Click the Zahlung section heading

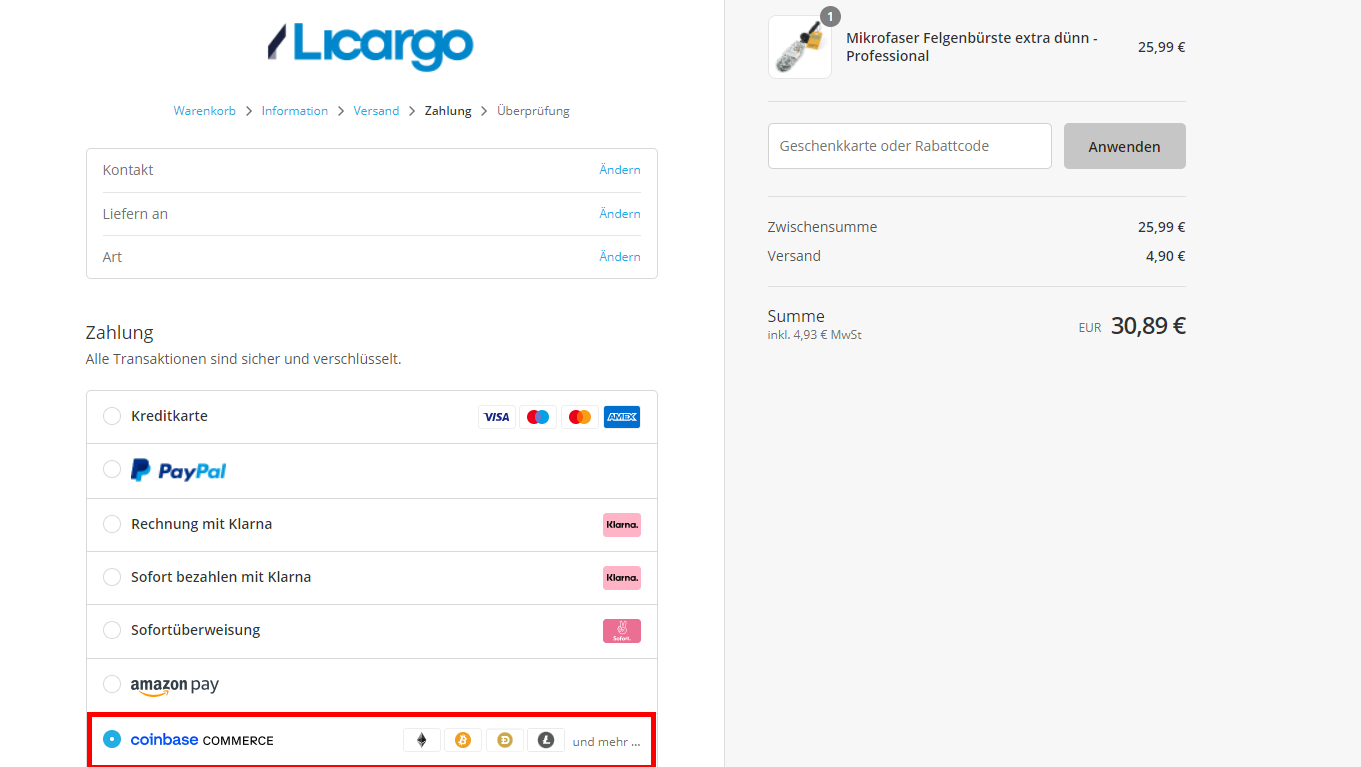tap(120, 333)
